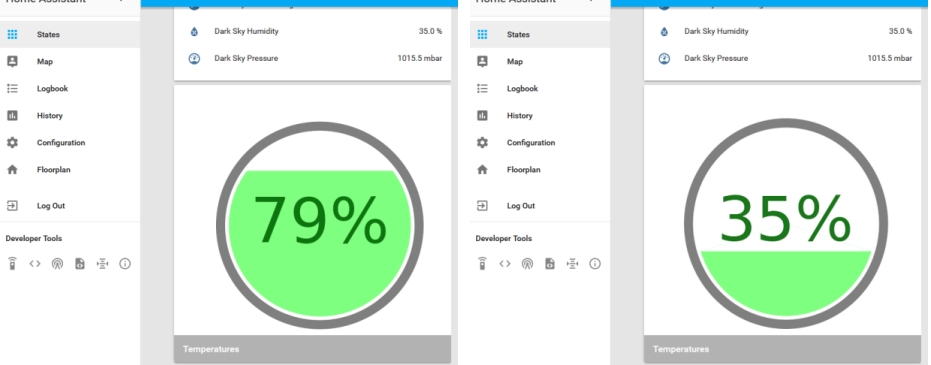This screenshot has height=365, width=931.
Task: Select States in sidebar beside the 79% gauge
Action: click(x=70, y=34)
